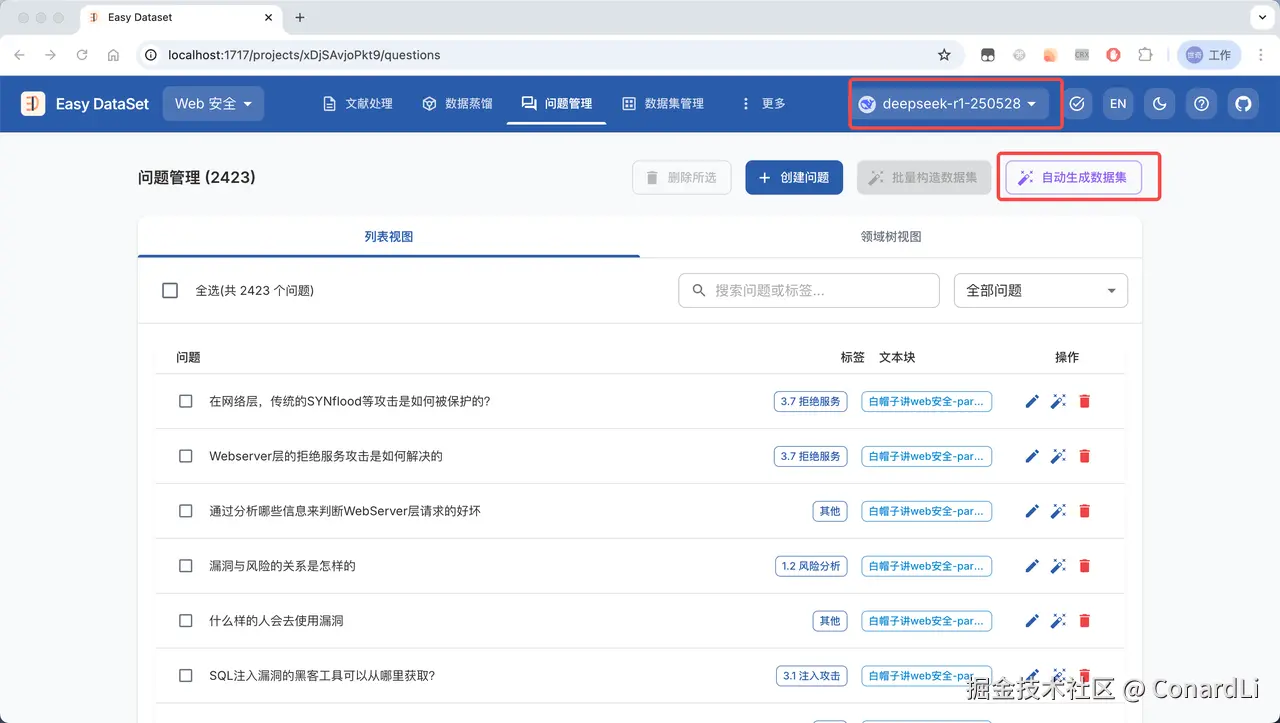The height and width of the screenshot is (723, 1280).
Task: Click the 删除所选 button
Action: (681, 177)
